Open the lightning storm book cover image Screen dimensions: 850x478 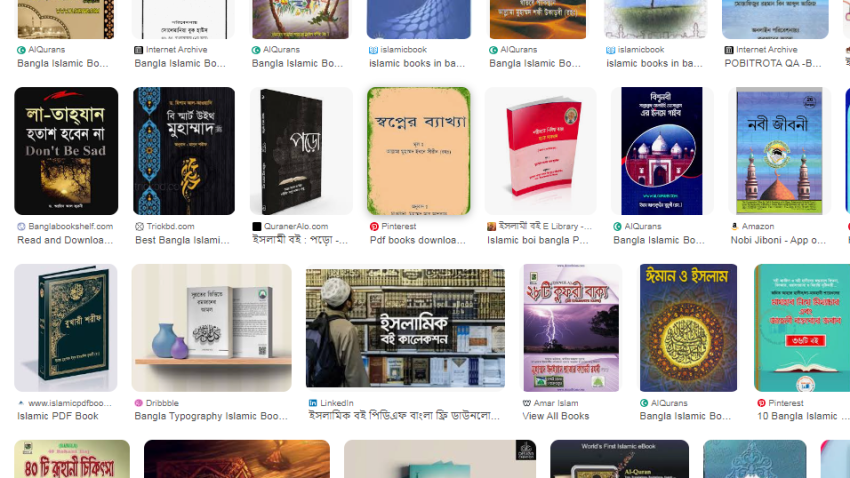tap(571, 328)
